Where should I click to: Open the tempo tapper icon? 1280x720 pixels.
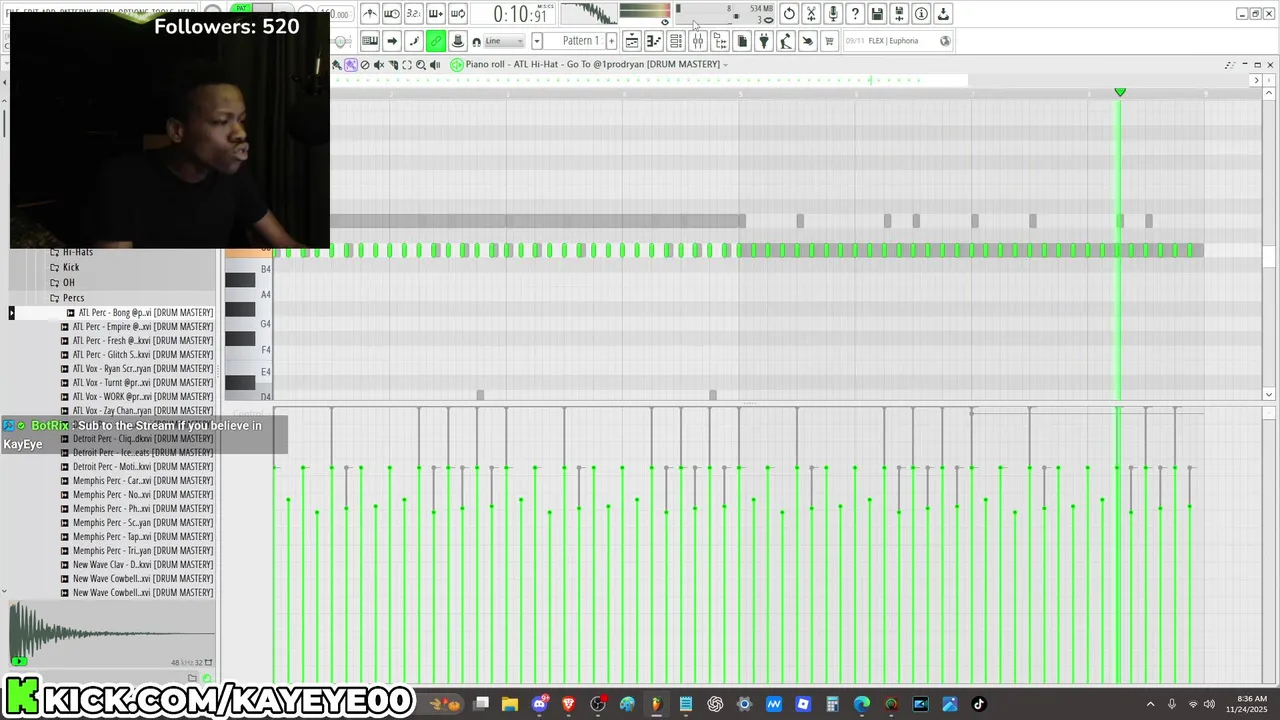coord(785,41)
